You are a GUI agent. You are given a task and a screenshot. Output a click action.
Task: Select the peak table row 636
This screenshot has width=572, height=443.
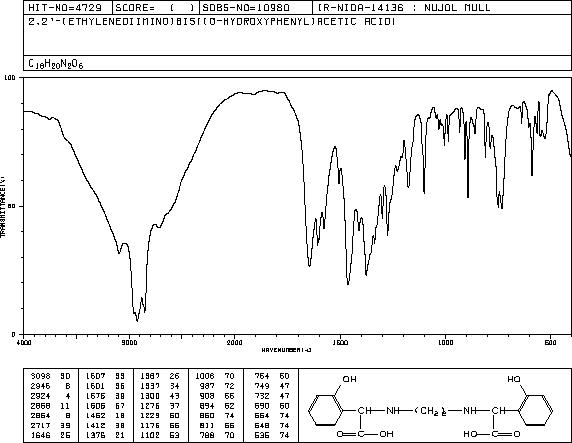tap(272, 435)
